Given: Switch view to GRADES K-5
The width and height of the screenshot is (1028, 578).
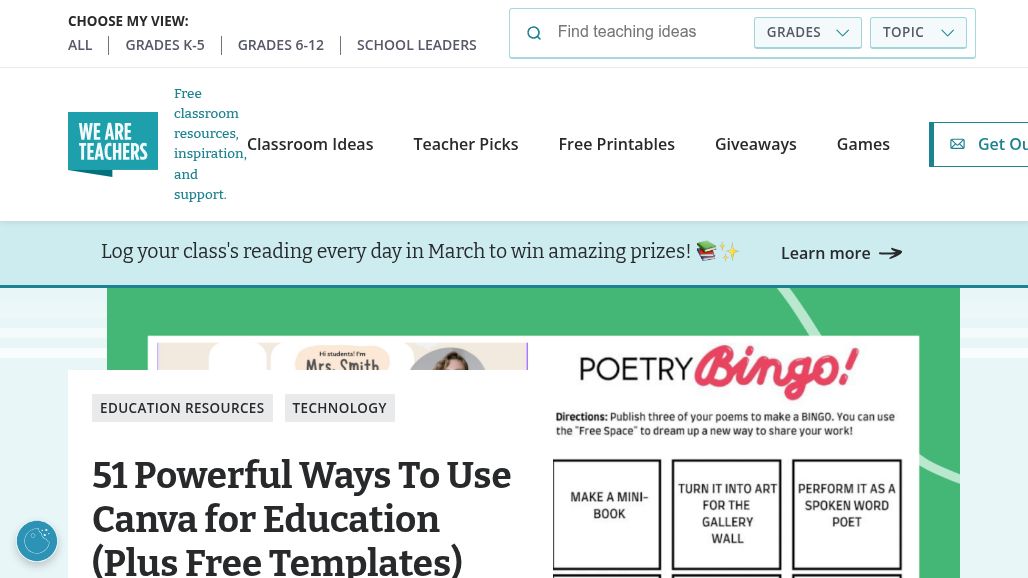Looking at the screenshot, I should tap(165, 45).
